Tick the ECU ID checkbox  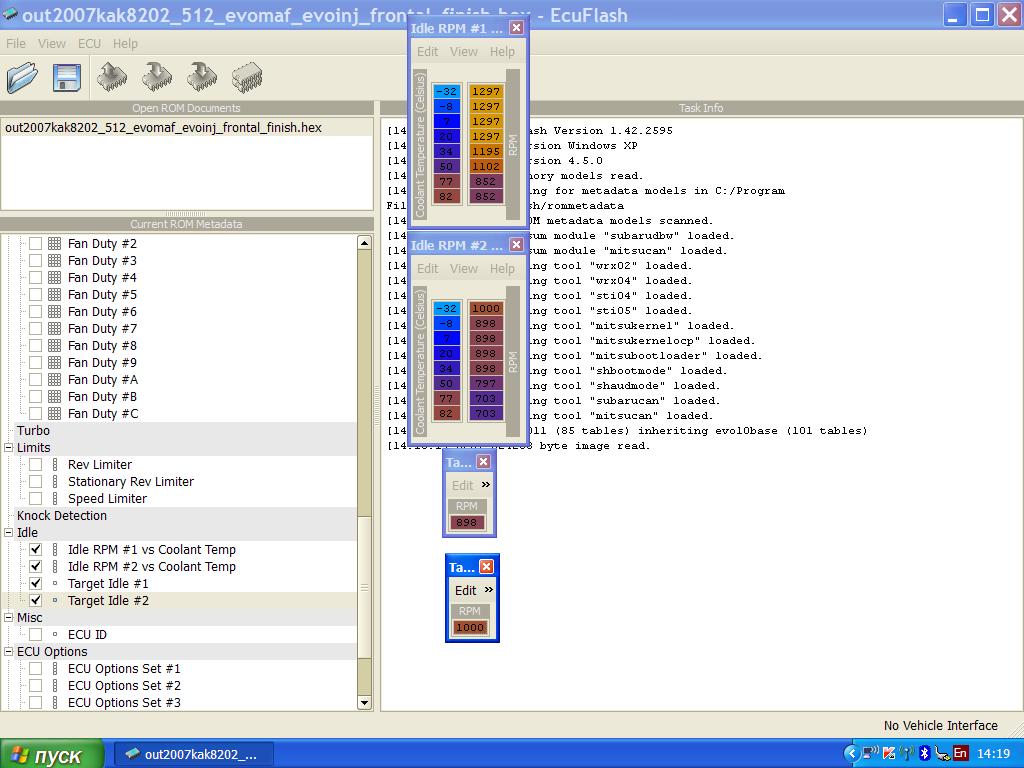[x=36, y=635]
